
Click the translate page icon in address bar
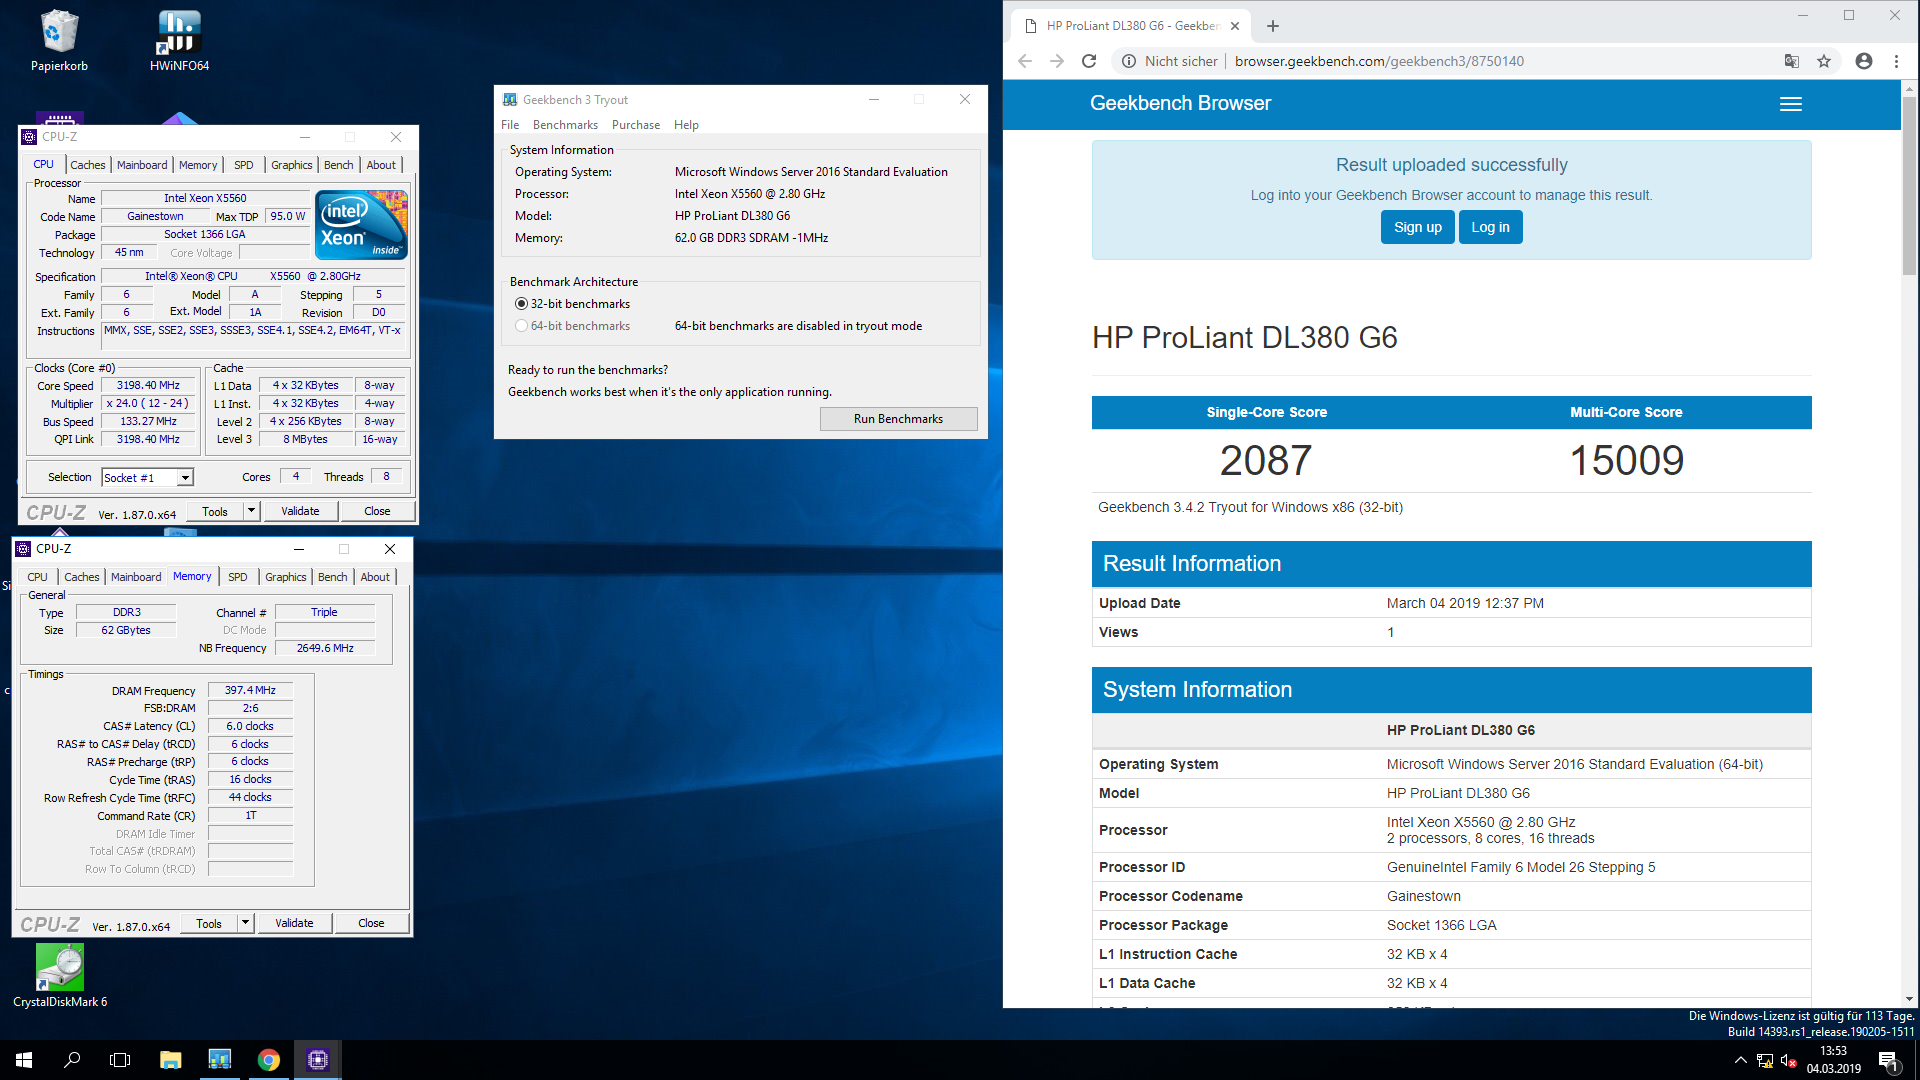[1791, 61]
